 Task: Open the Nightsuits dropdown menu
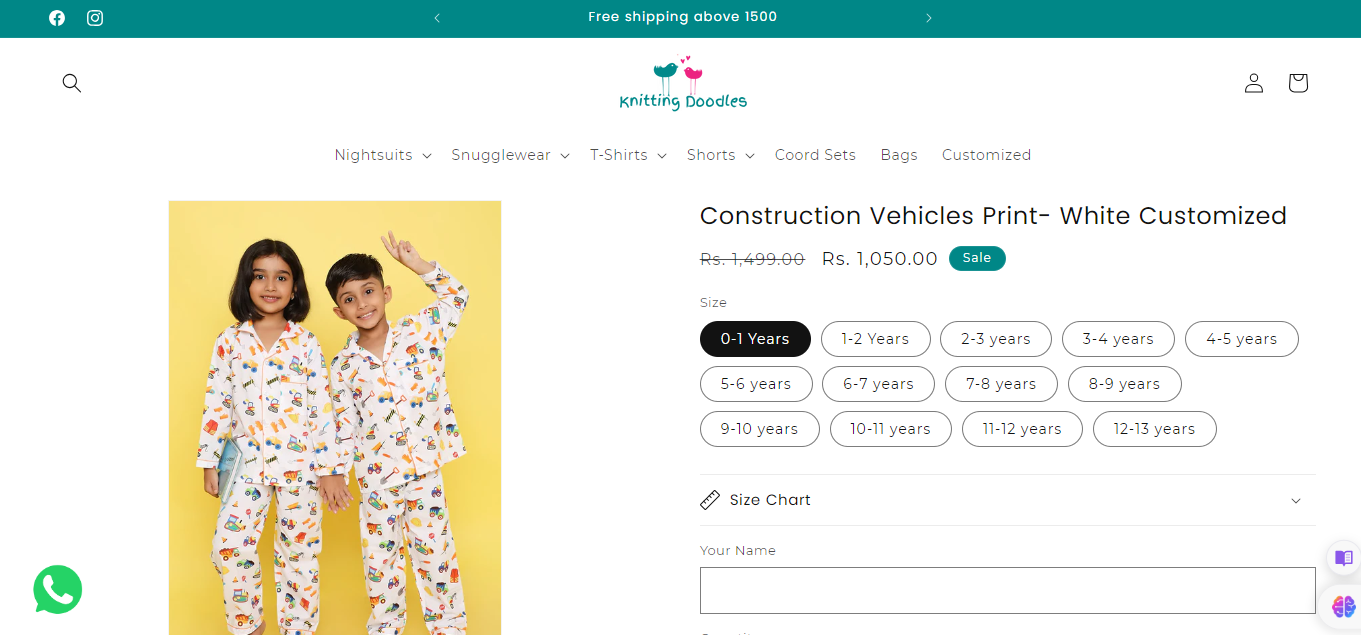tap(382, 155)
